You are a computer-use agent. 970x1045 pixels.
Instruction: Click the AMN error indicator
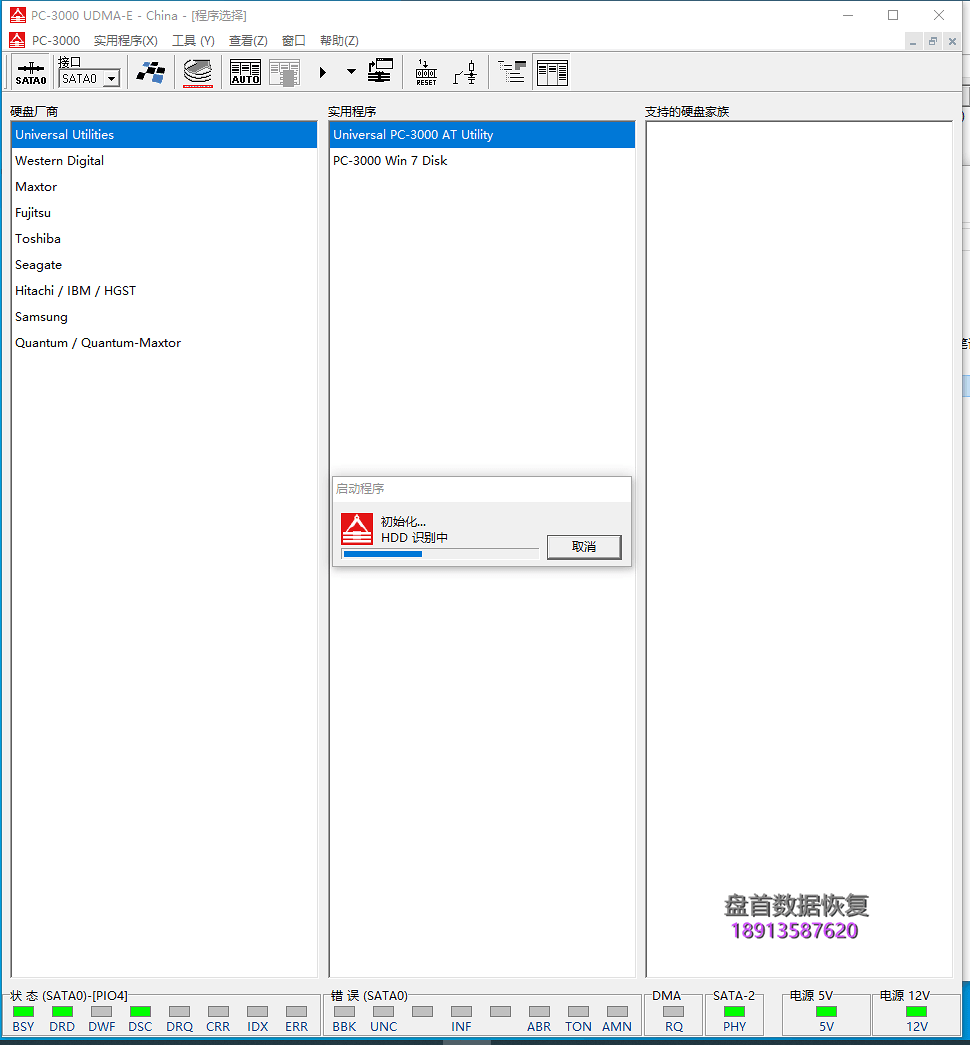pos(617,1012)
